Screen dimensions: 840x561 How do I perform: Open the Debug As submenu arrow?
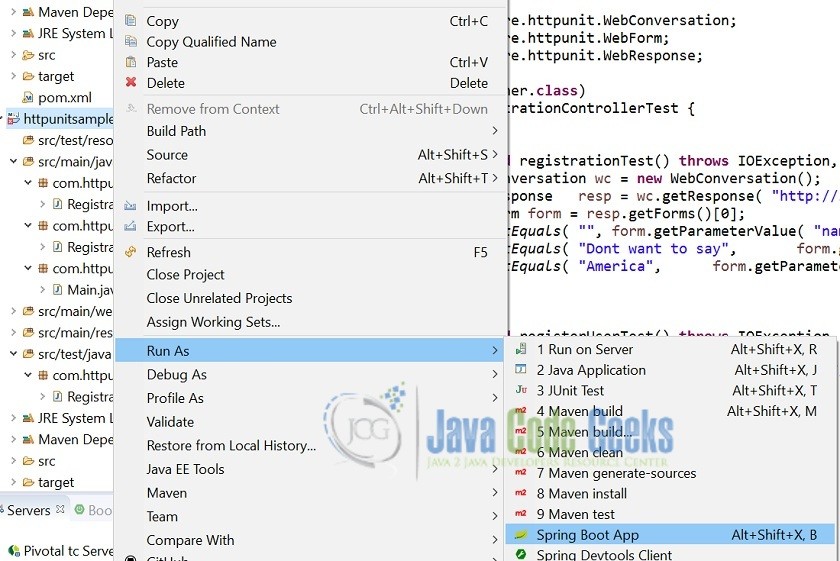pos(494,375)
